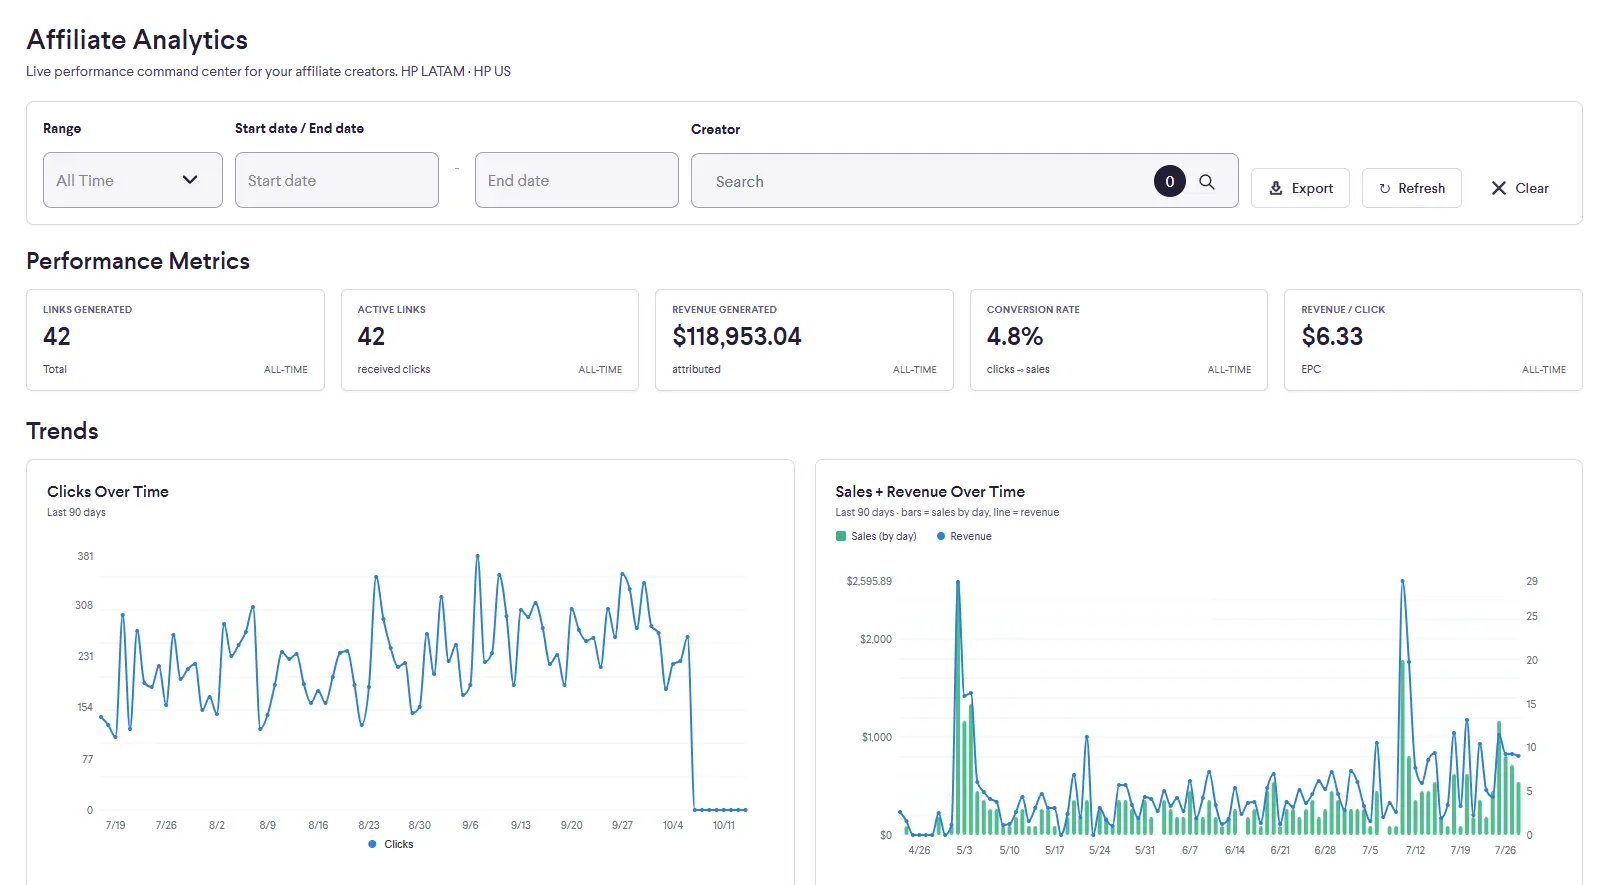Toggle the Clicks legend dot
This screenshot has width=1601, height=885.
(x=373, y=844)
